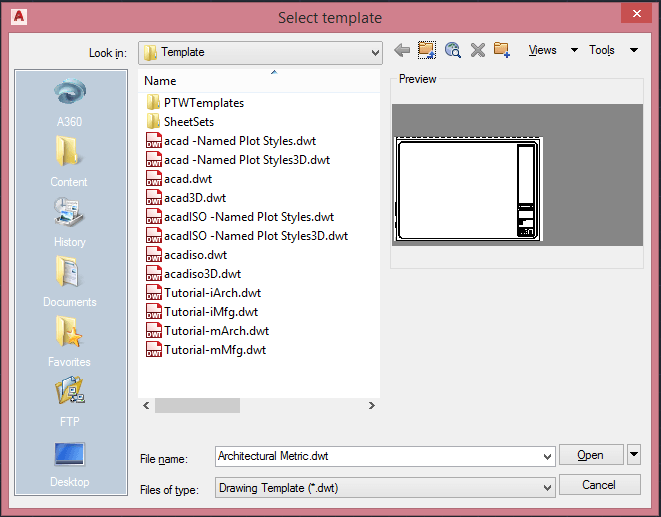Select the SheetSets folder icon
Viewport: 661px width, 517px height.
(x=153, y=121)
